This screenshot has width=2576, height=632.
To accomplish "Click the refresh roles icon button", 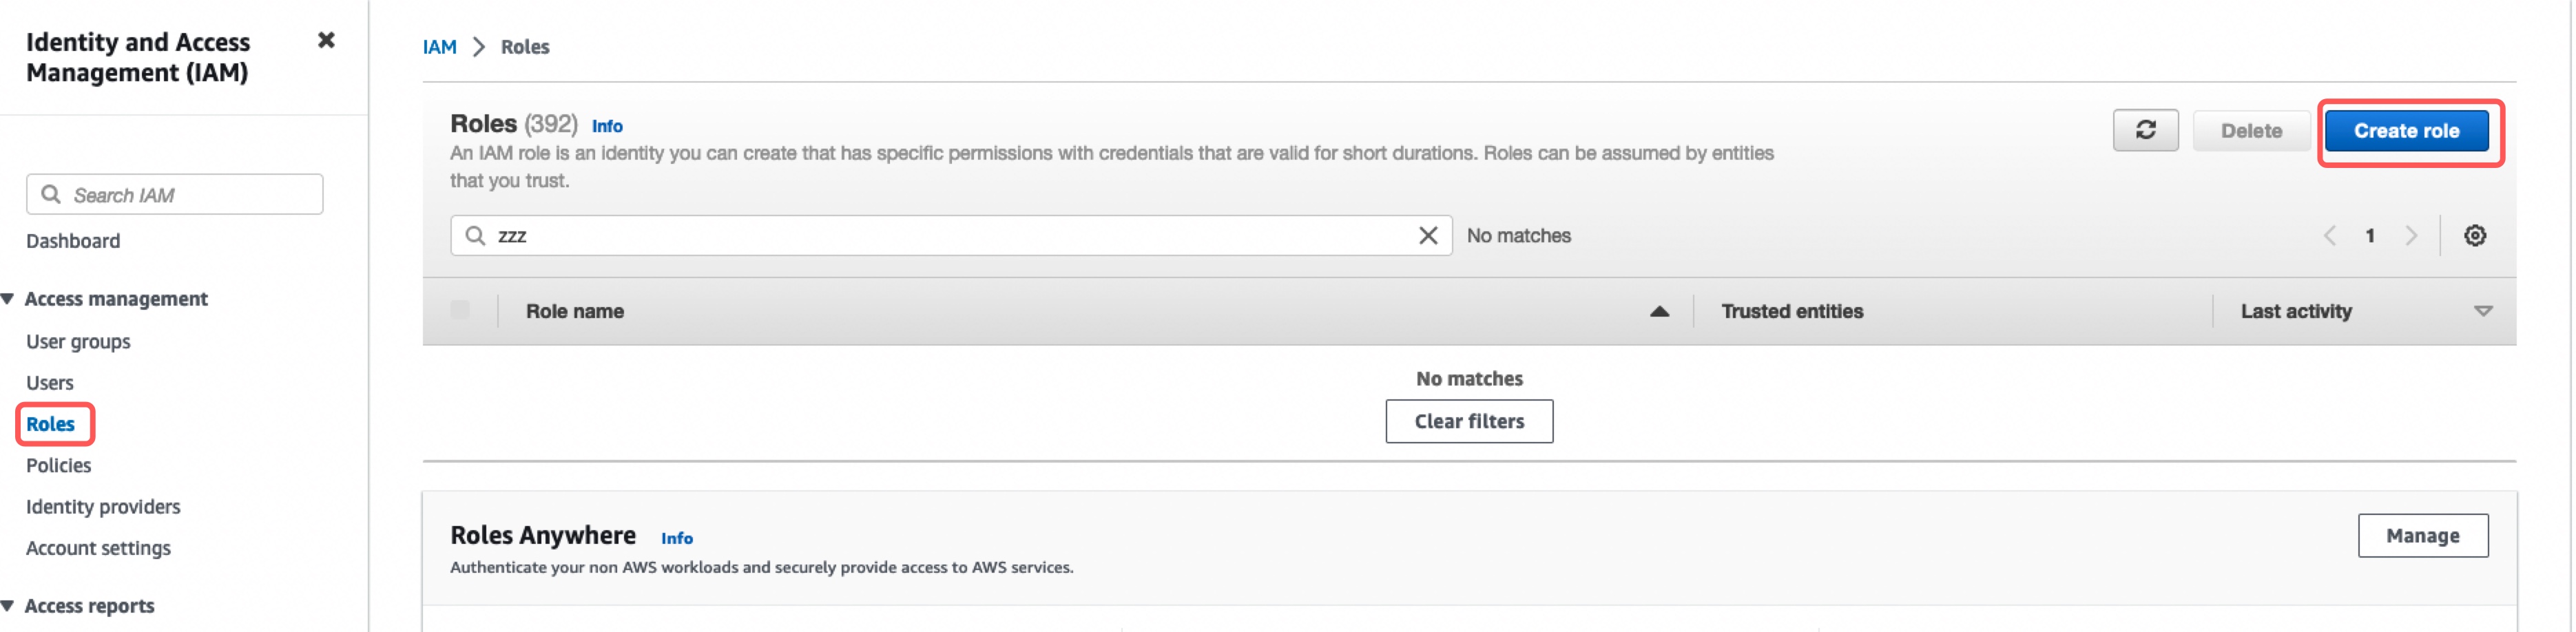I will tap(2145, 130).
